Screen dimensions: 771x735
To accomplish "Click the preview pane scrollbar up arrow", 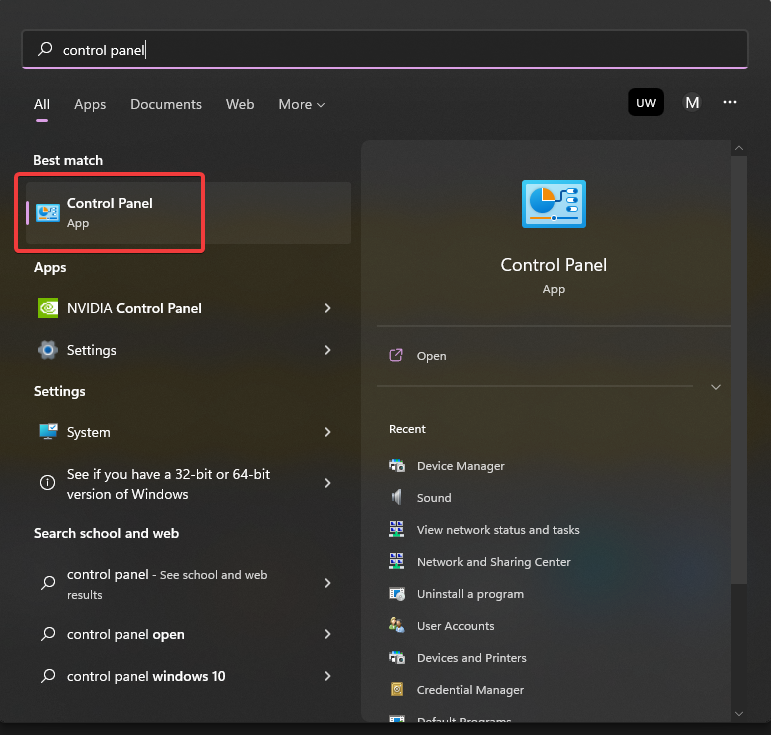I will [x=739, y=148].
